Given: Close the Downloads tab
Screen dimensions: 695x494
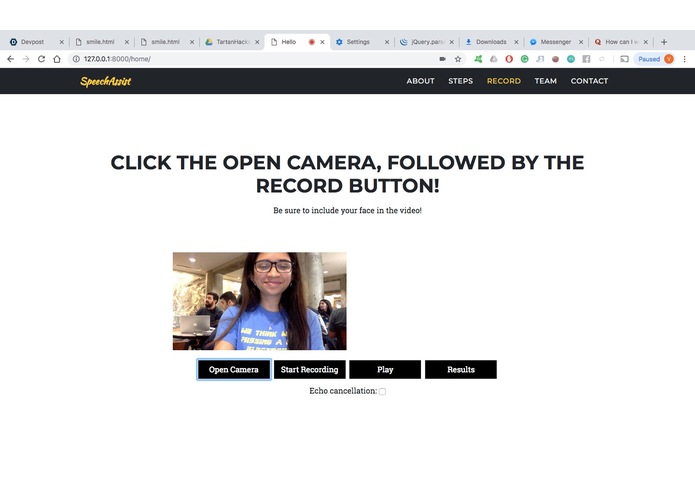Looking at the screenshot, I should tap(516, 42).
